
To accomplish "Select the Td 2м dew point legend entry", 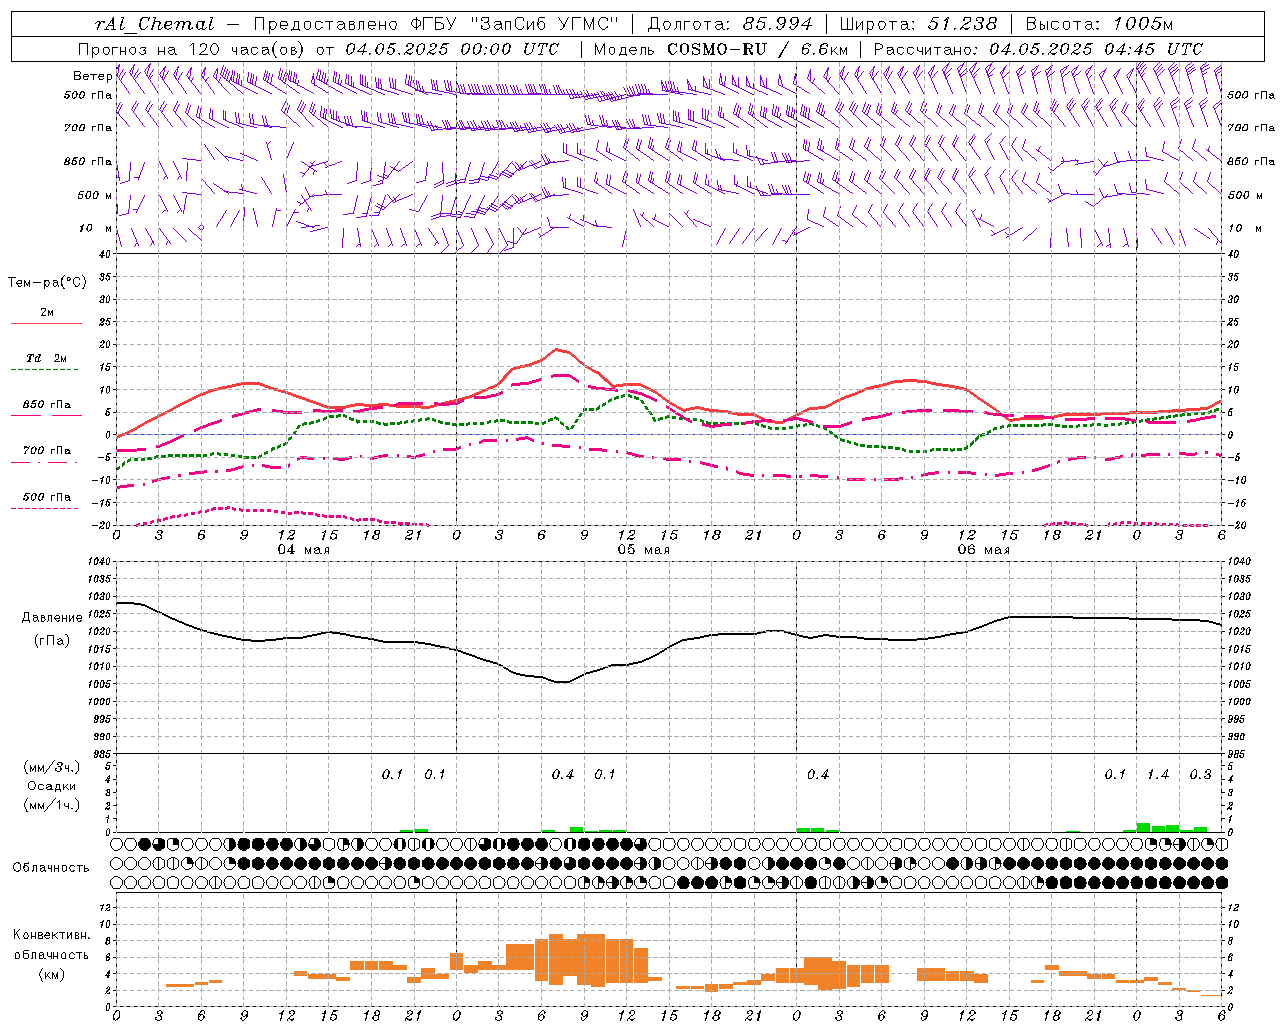I will coord(46,357).
